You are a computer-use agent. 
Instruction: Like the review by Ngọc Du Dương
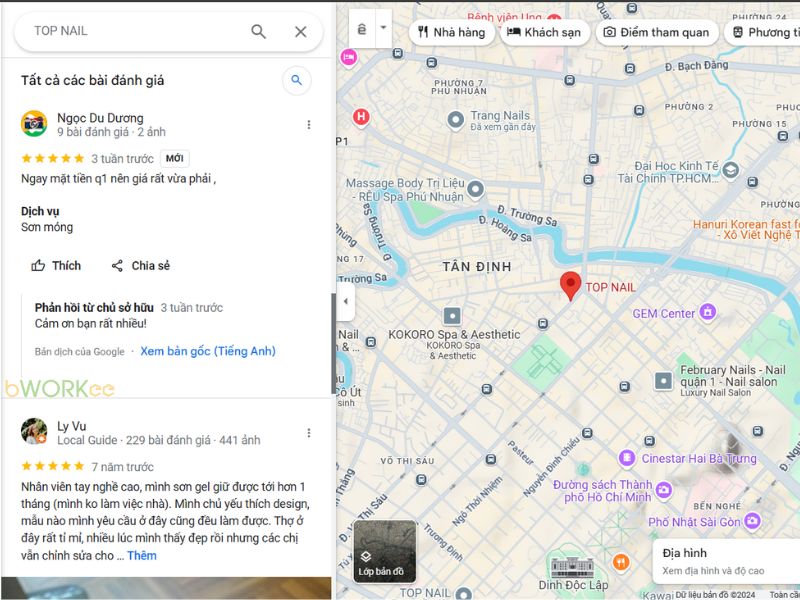[x=56, y=265]
